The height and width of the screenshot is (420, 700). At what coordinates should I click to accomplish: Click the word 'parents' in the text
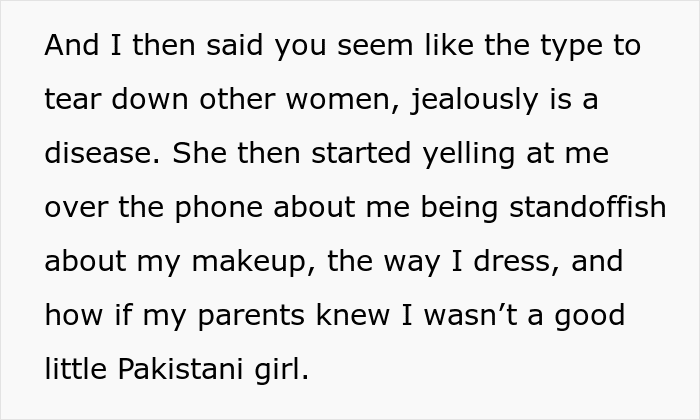tap(251, 316)
